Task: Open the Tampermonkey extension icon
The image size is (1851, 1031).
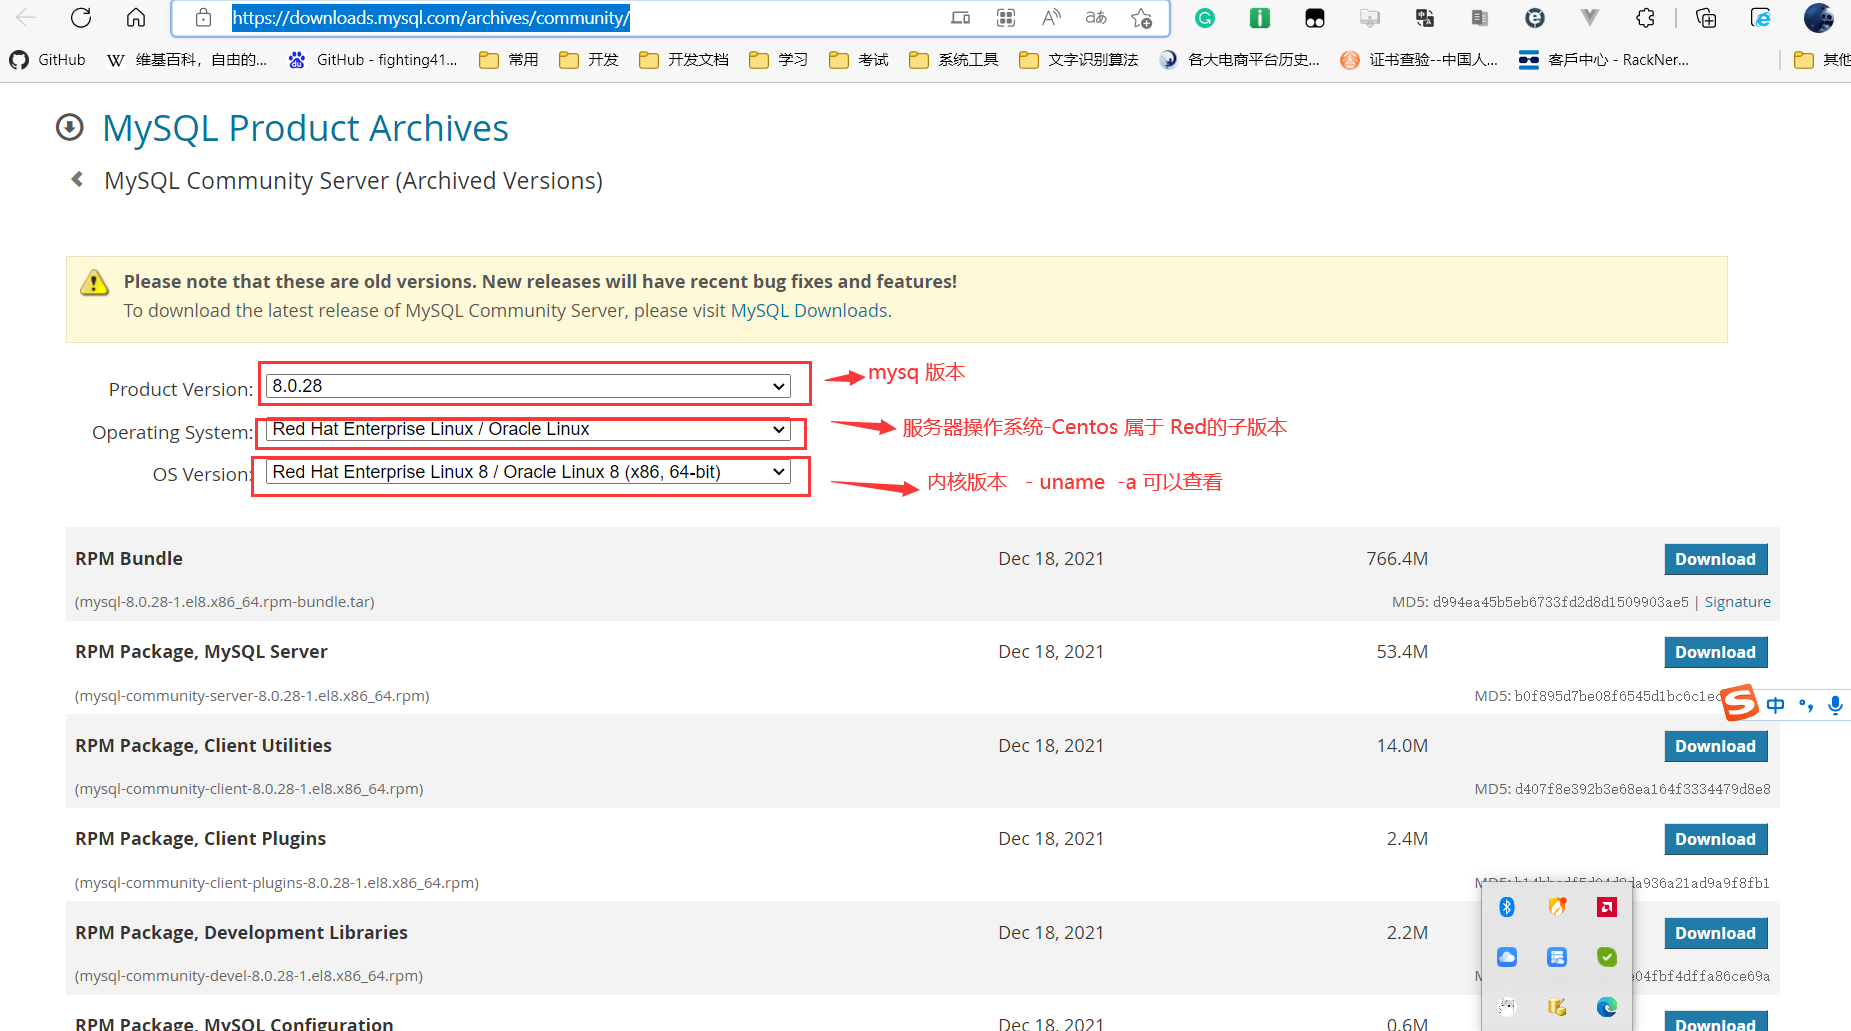Action: pos(1315,17)
